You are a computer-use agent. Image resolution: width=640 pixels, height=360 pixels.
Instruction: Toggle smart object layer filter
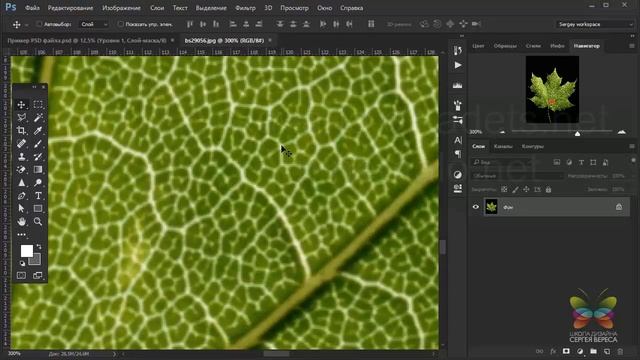pyautogui.click(x=605, y=162)
